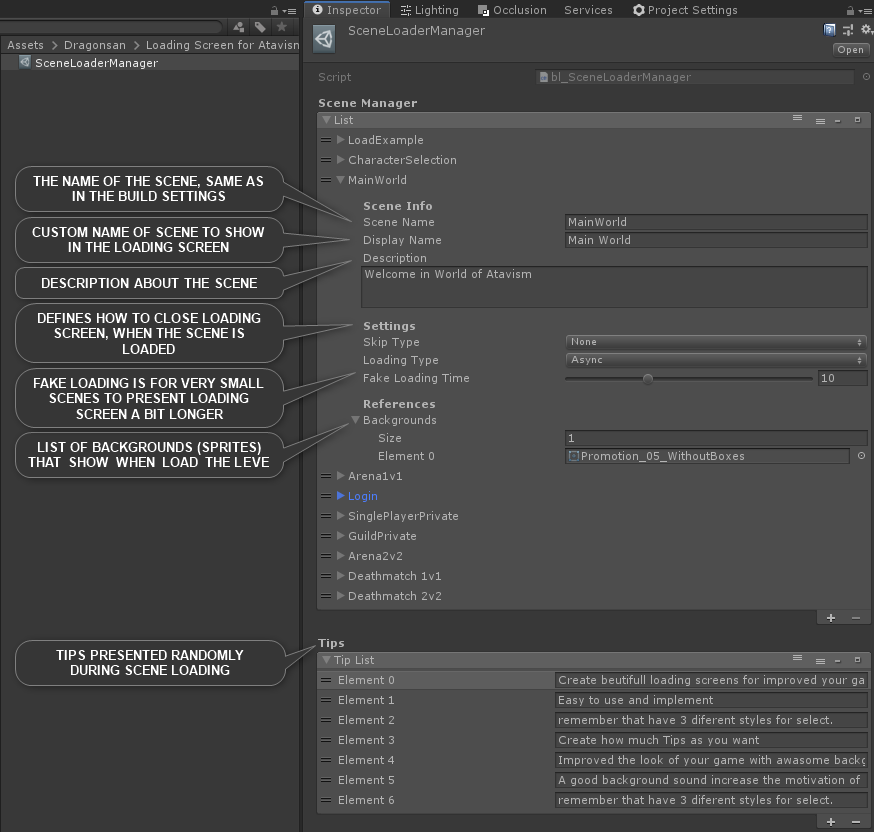The height and width of the screenshot is (832, 874).
Task: Open the Loading Type dropdown set to Async
Action: pyautogui.click(x=715, y=360)
